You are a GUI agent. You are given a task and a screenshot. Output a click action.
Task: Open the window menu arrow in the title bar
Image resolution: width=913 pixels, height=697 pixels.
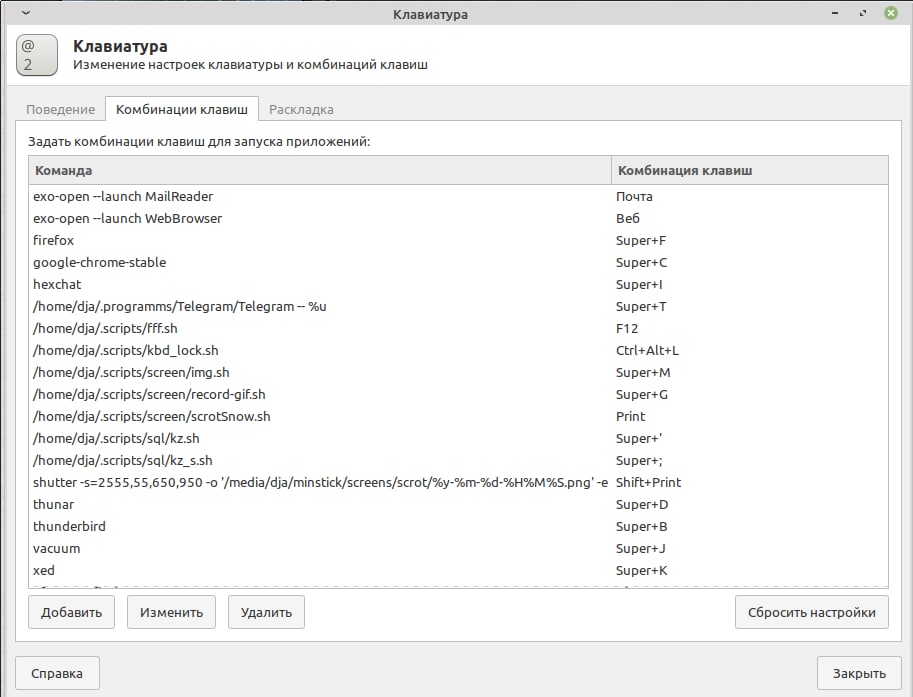click(x=24, y=14)
